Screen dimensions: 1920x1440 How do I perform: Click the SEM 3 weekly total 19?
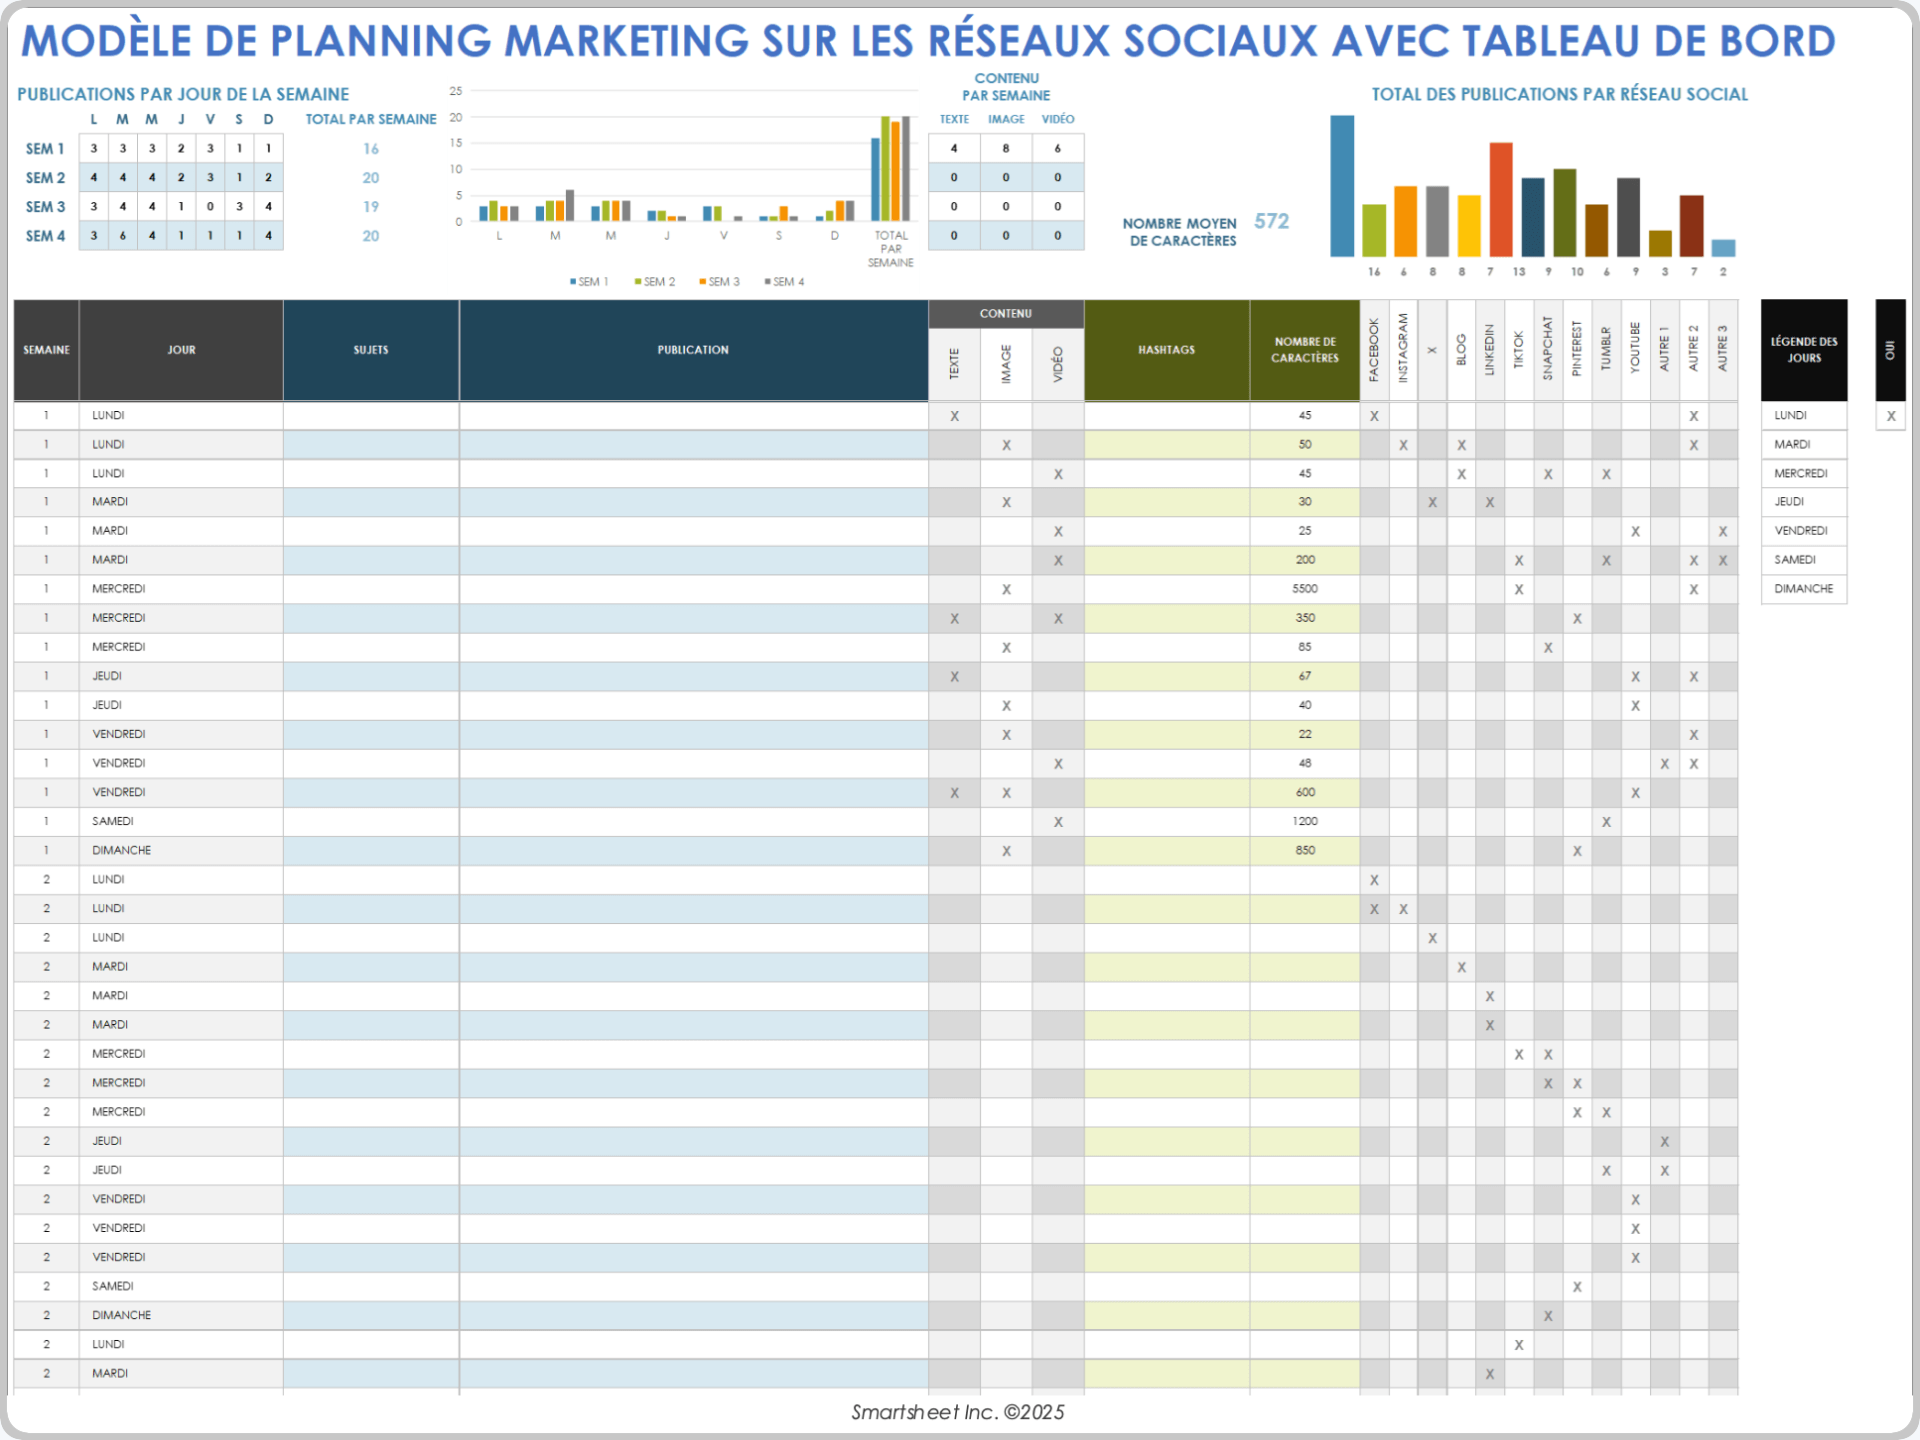pyautogui.click(x=371, y=206)
